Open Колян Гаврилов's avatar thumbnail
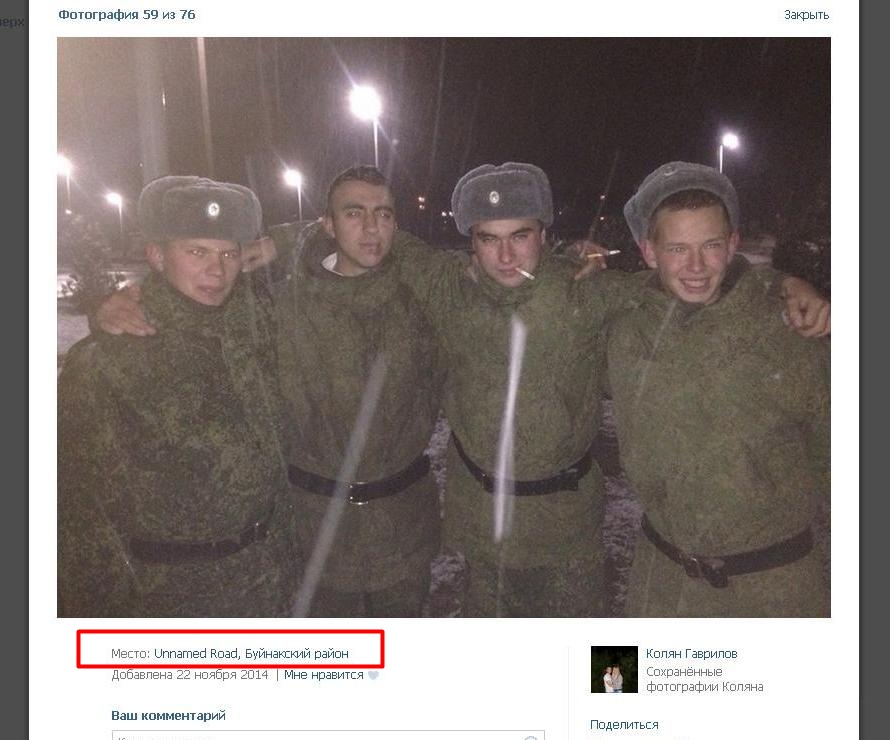 [614, 669]
